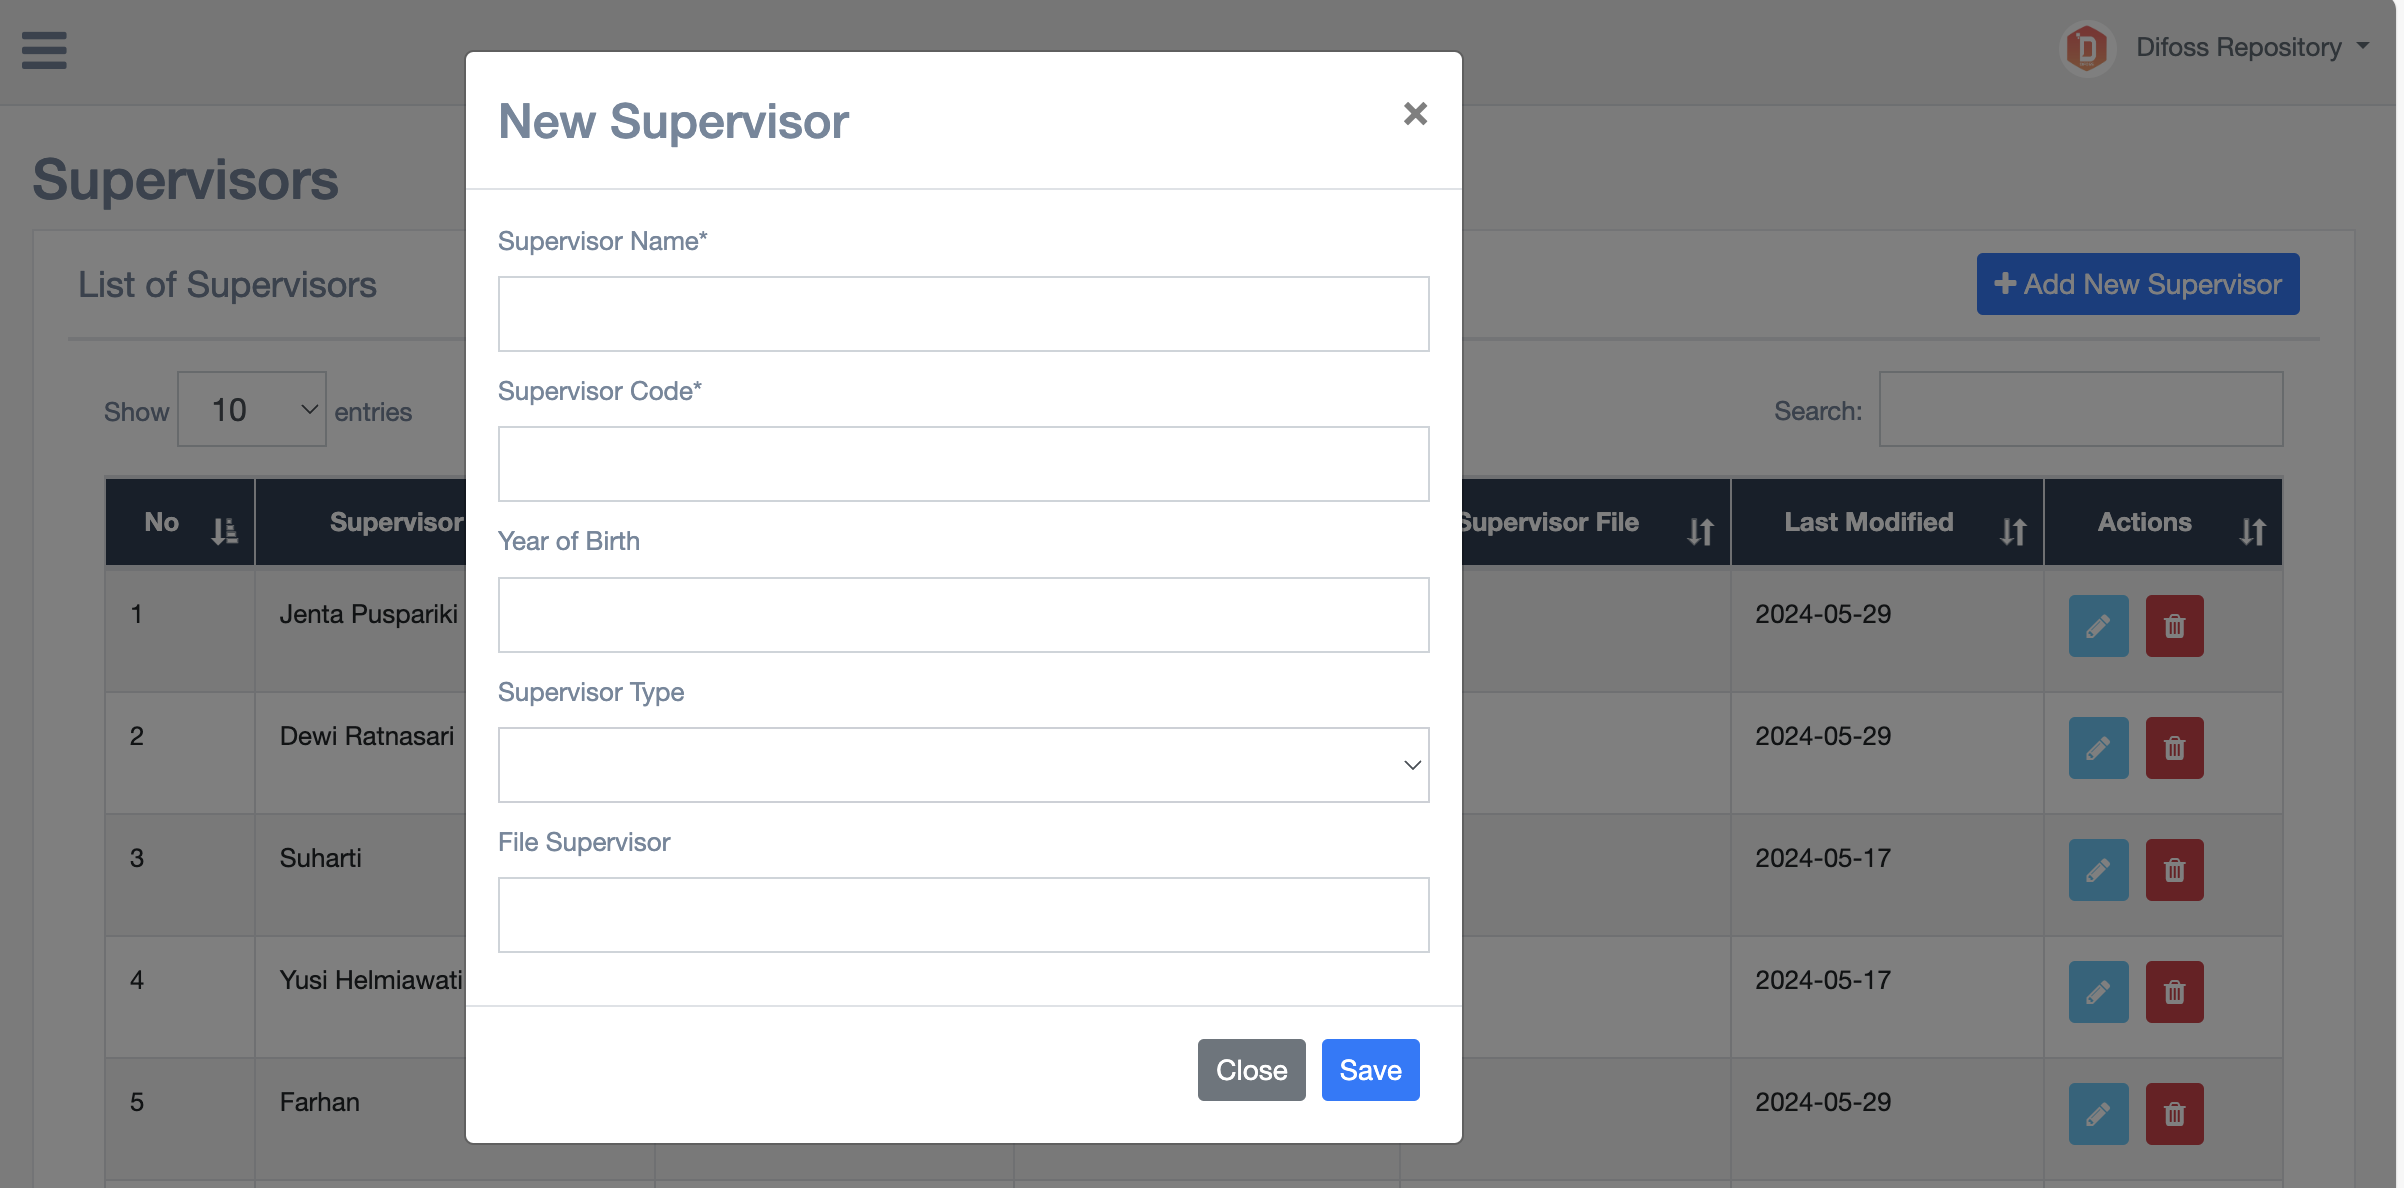The width and height of the screenshot is (2404, 1188).
Task: Focus the Supervisor Name input field
Action: click(963, 314)
